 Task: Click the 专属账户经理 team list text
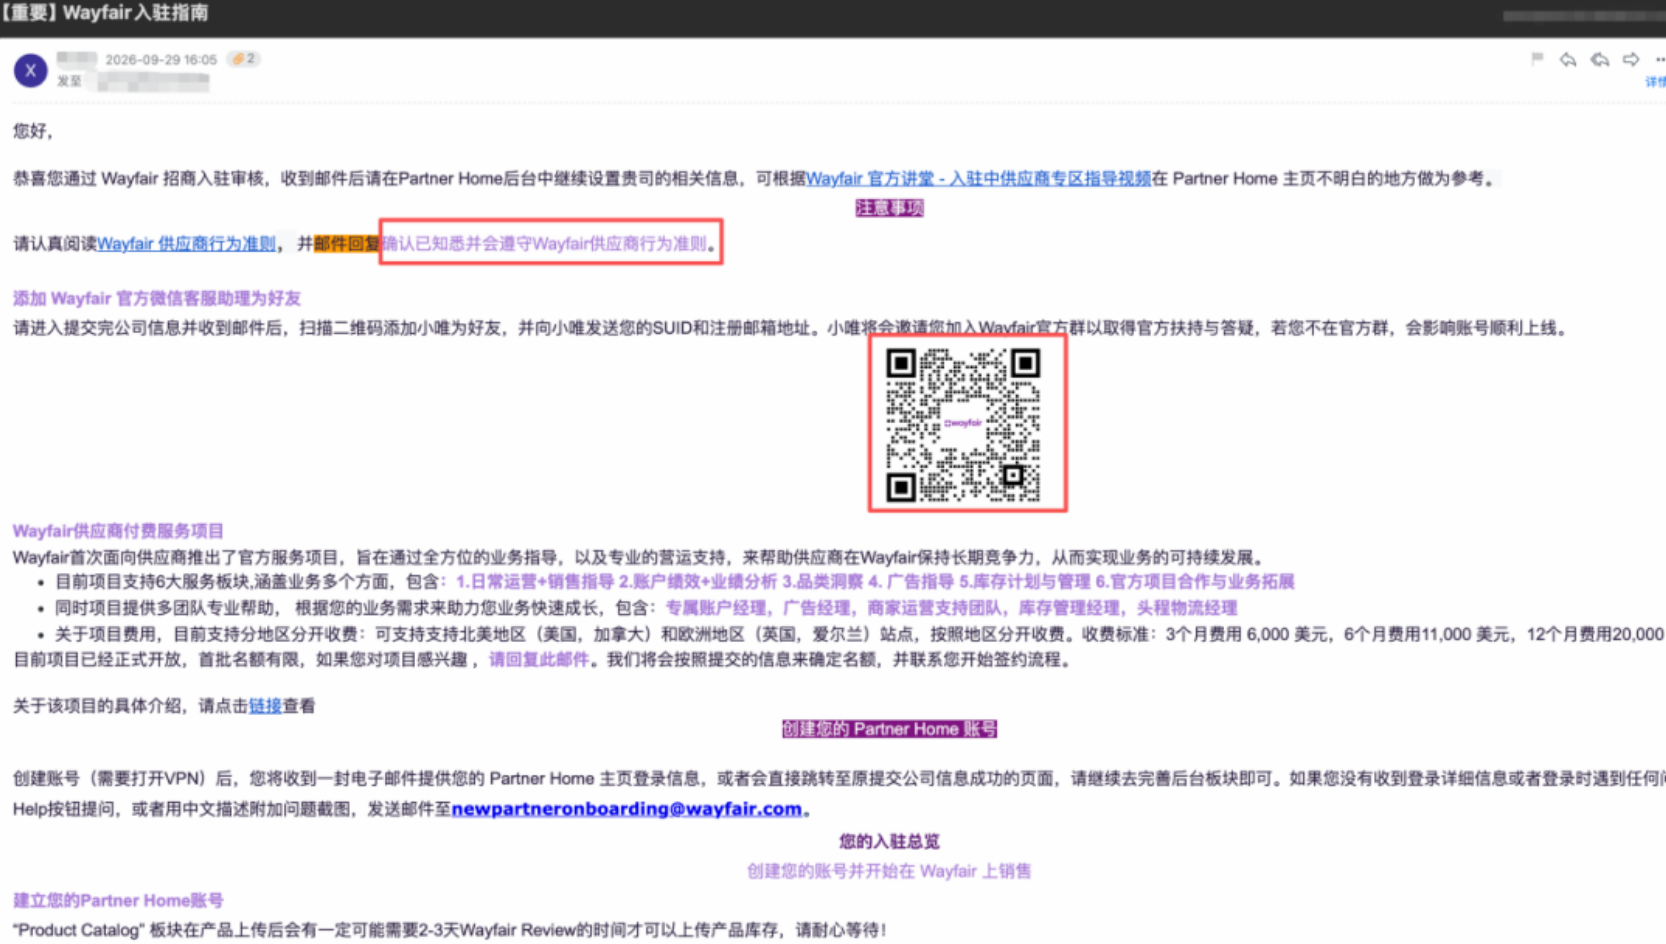(951, 608)
